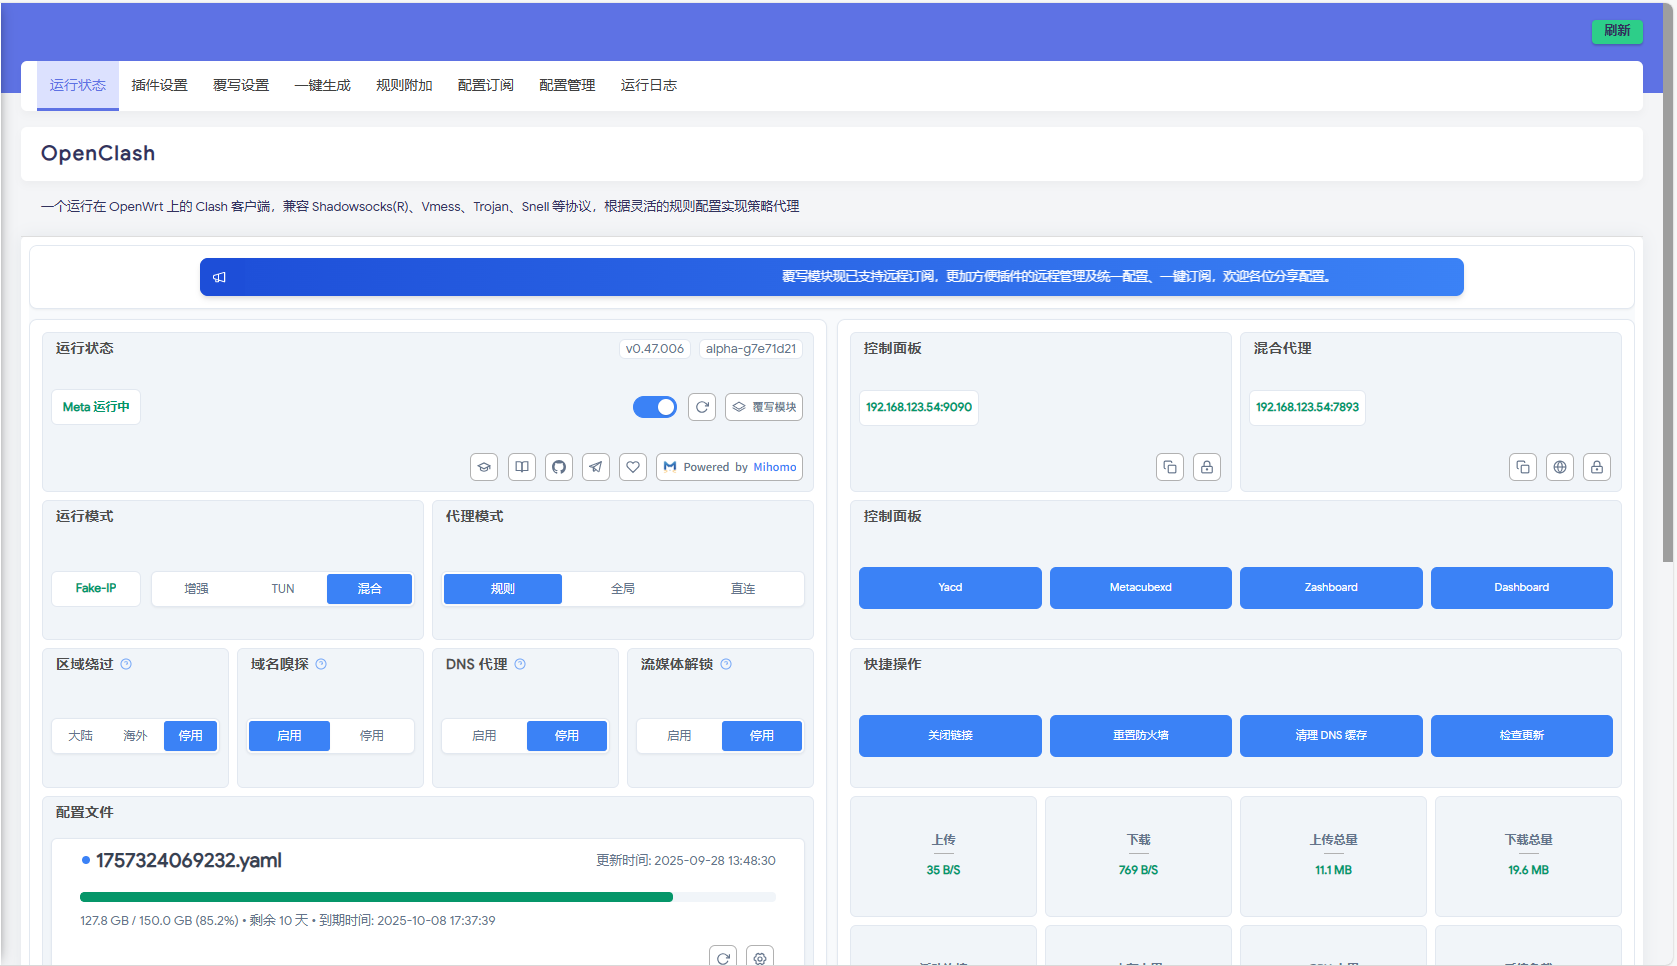1677x966 pixels.
Task: Click the Fake-IP mode label
Action: 96,589
